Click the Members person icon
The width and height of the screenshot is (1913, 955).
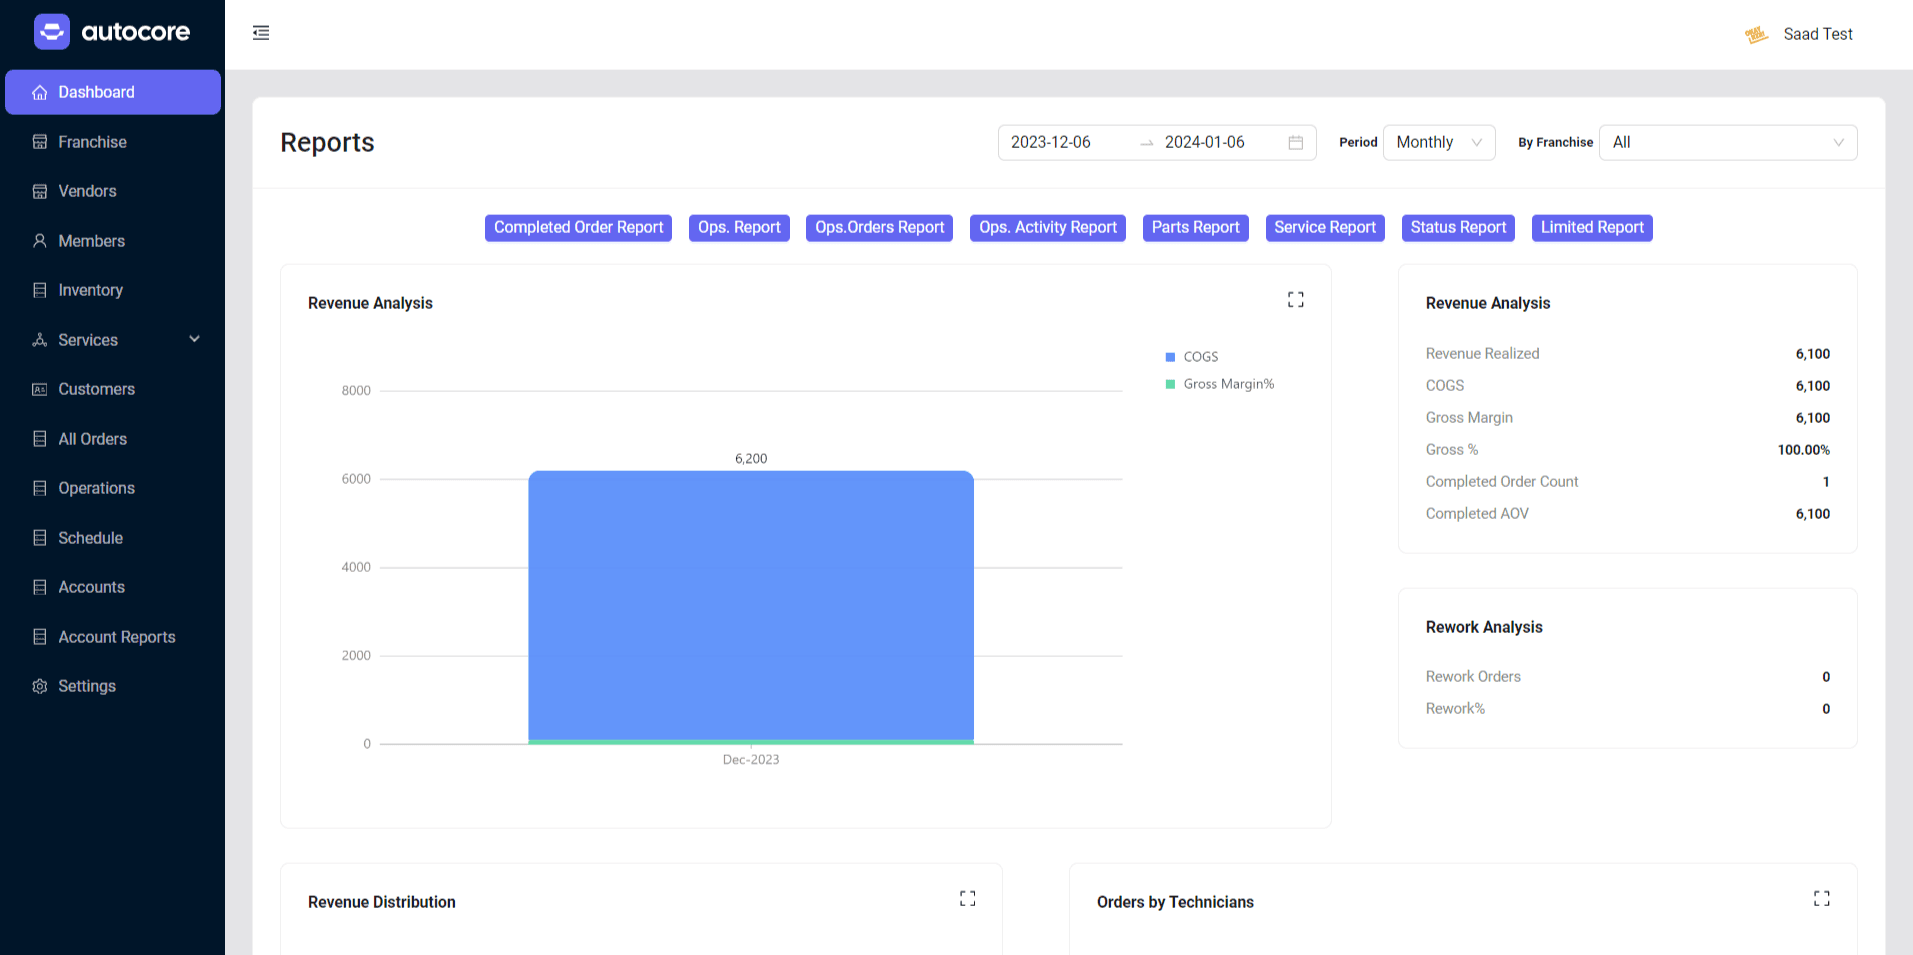point(40,241)
